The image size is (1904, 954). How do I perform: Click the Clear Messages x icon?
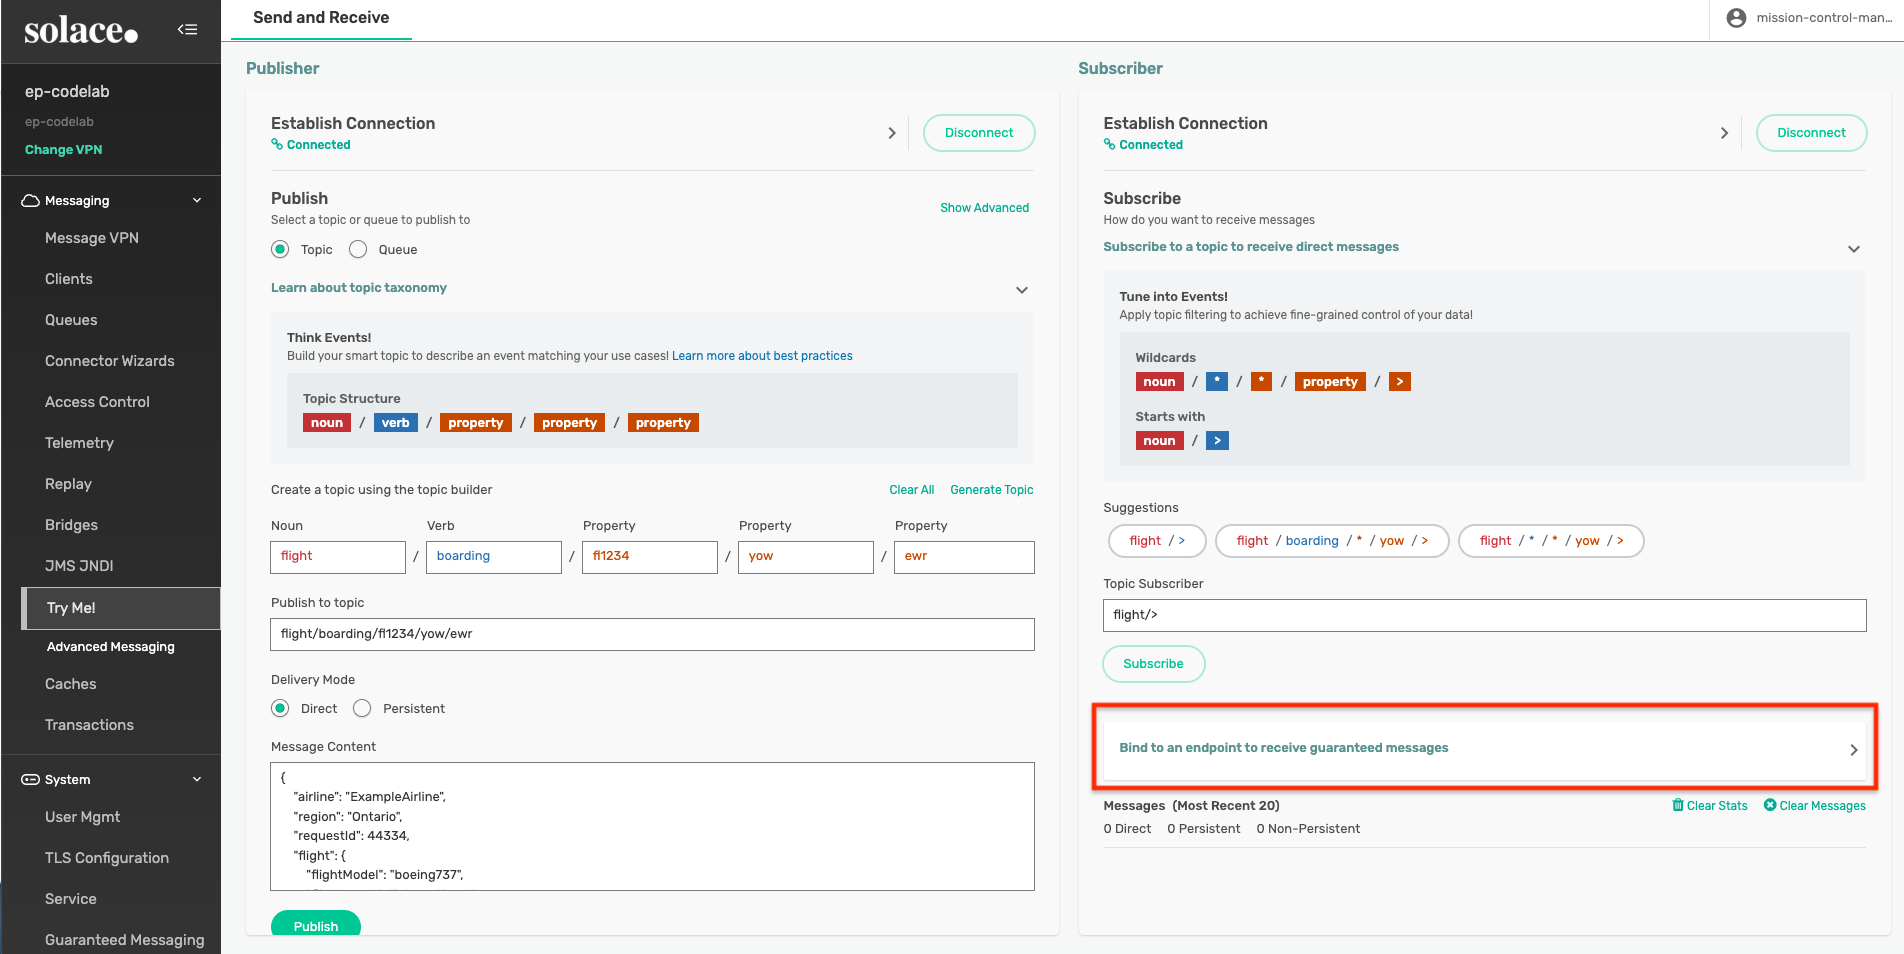click(x=1769, y=805)
